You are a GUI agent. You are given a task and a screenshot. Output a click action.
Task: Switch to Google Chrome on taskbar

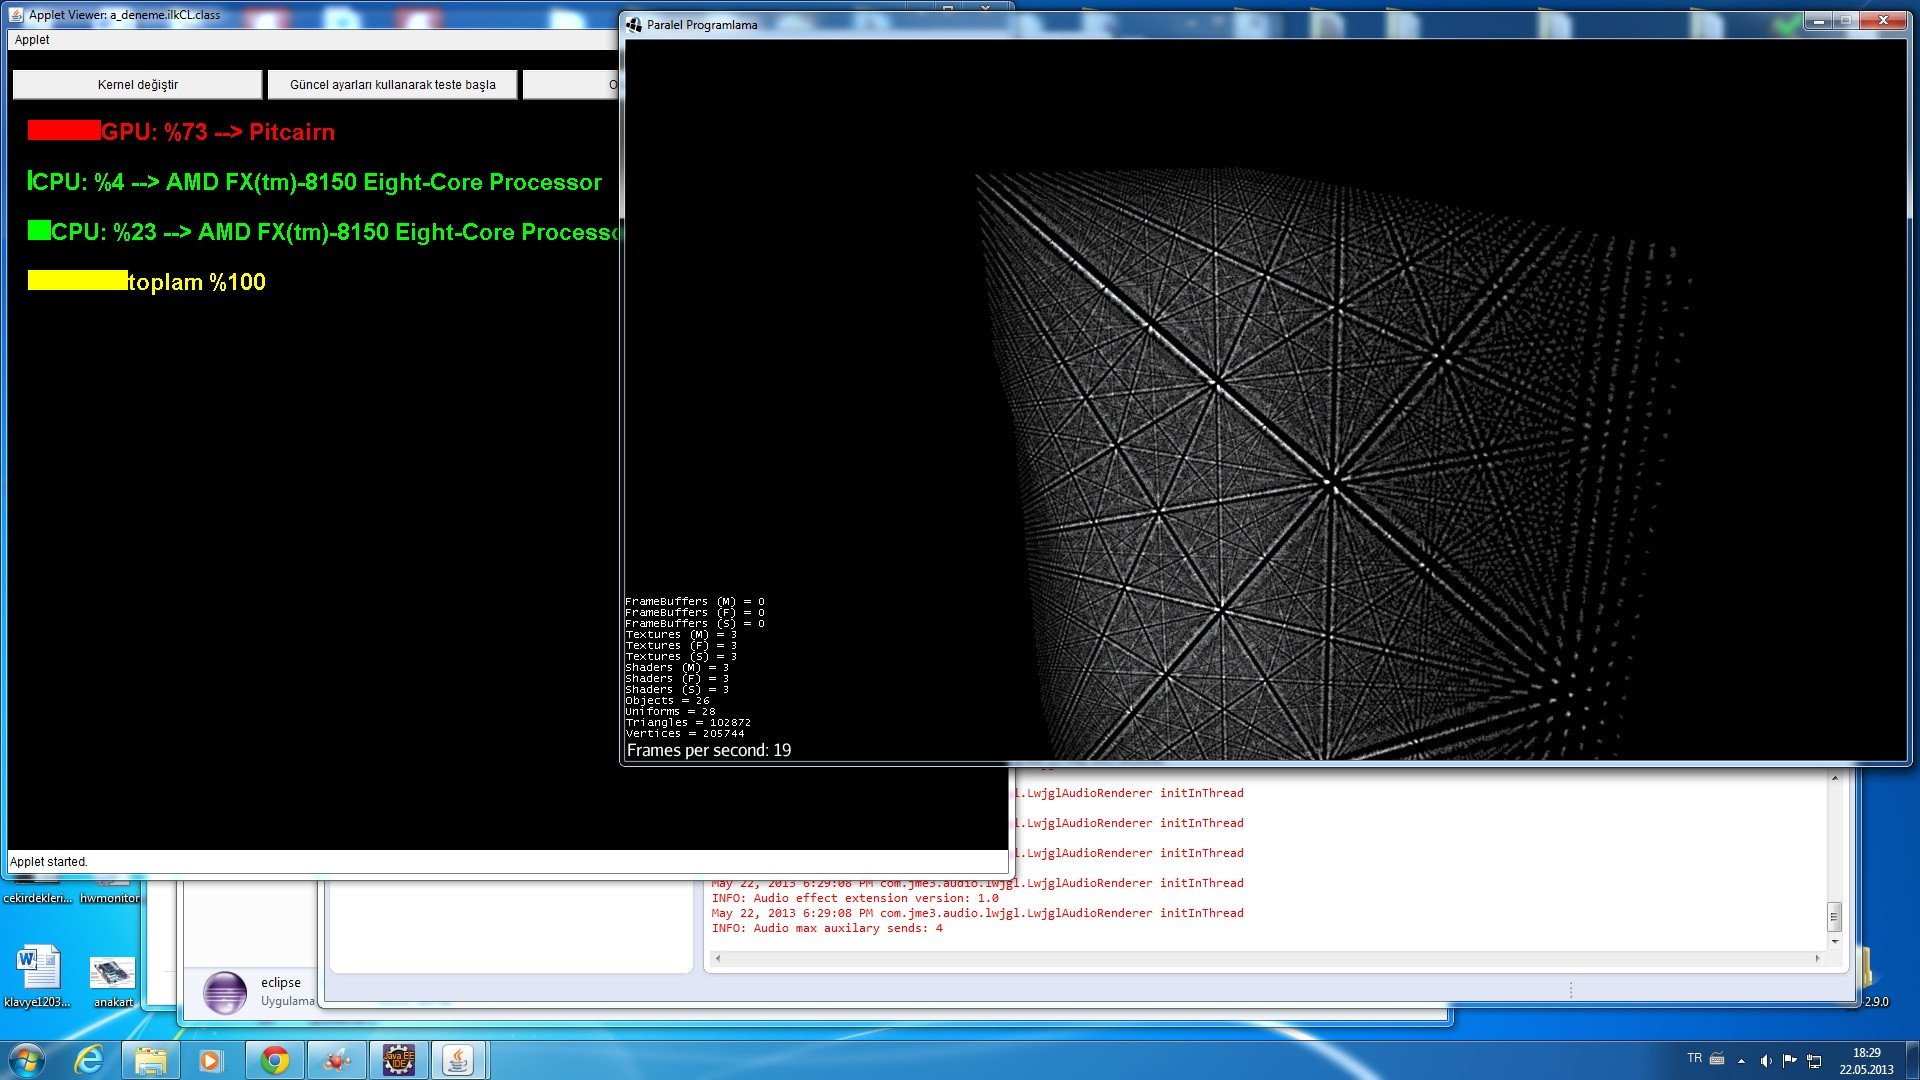tap(274, 1060)
